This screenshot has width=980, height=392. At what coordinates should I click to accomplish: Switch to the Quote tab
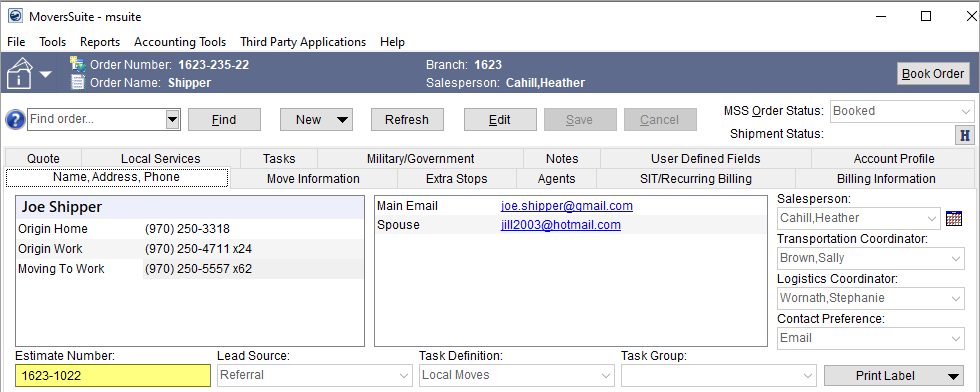[x=44, y=159]
